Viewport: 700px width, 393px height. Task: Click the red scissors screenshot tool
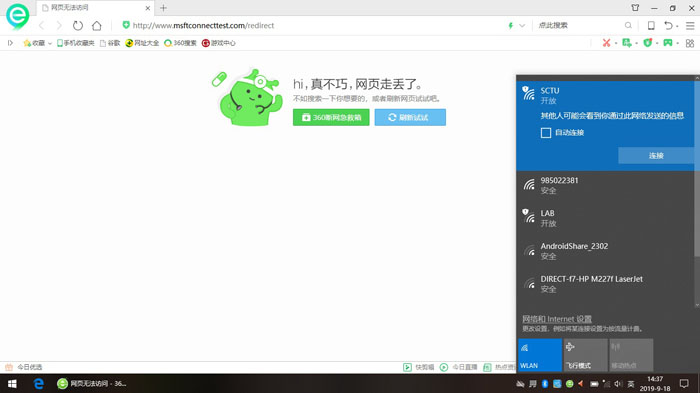pos(606,43)
